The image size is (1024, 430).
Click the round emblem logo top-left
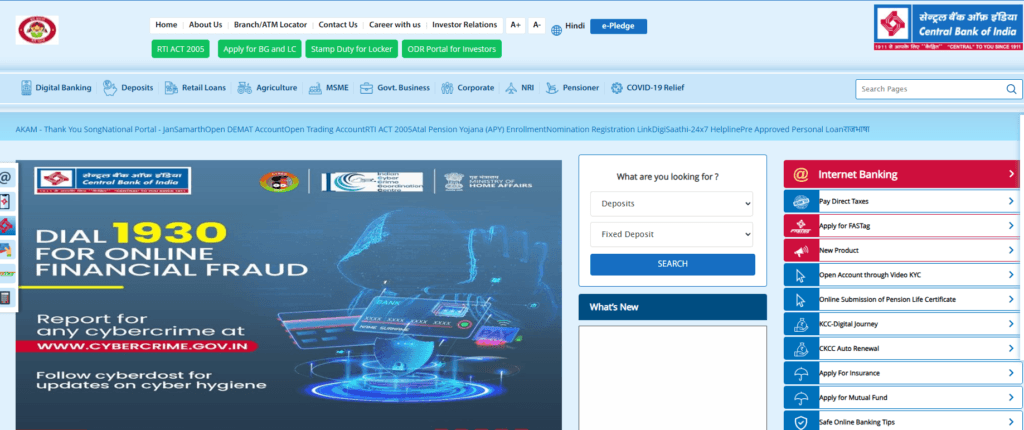tap(37, 30)
